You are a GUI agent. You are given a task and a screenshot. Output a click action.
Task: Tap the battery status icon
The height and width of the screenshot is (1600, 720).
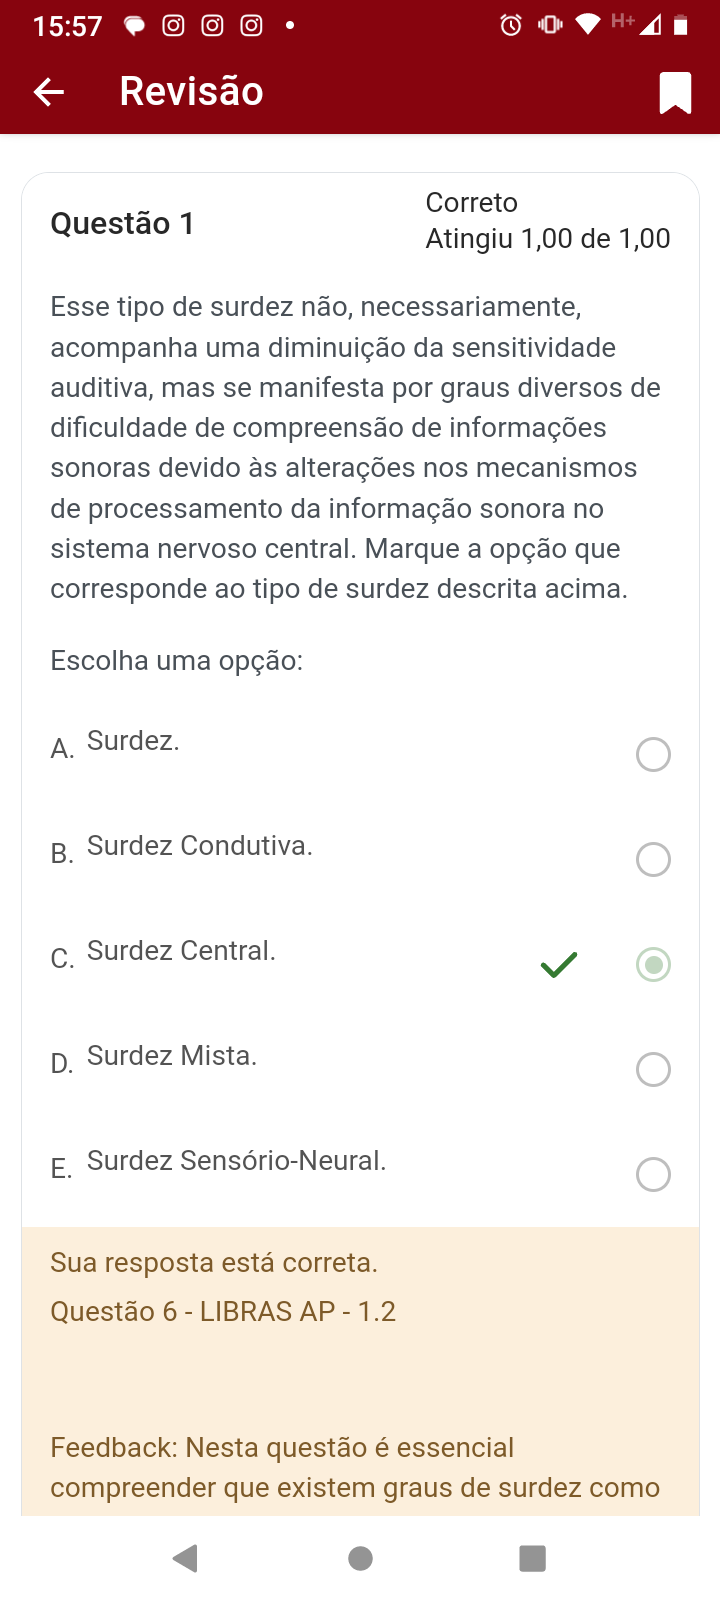tap(681, 25)
